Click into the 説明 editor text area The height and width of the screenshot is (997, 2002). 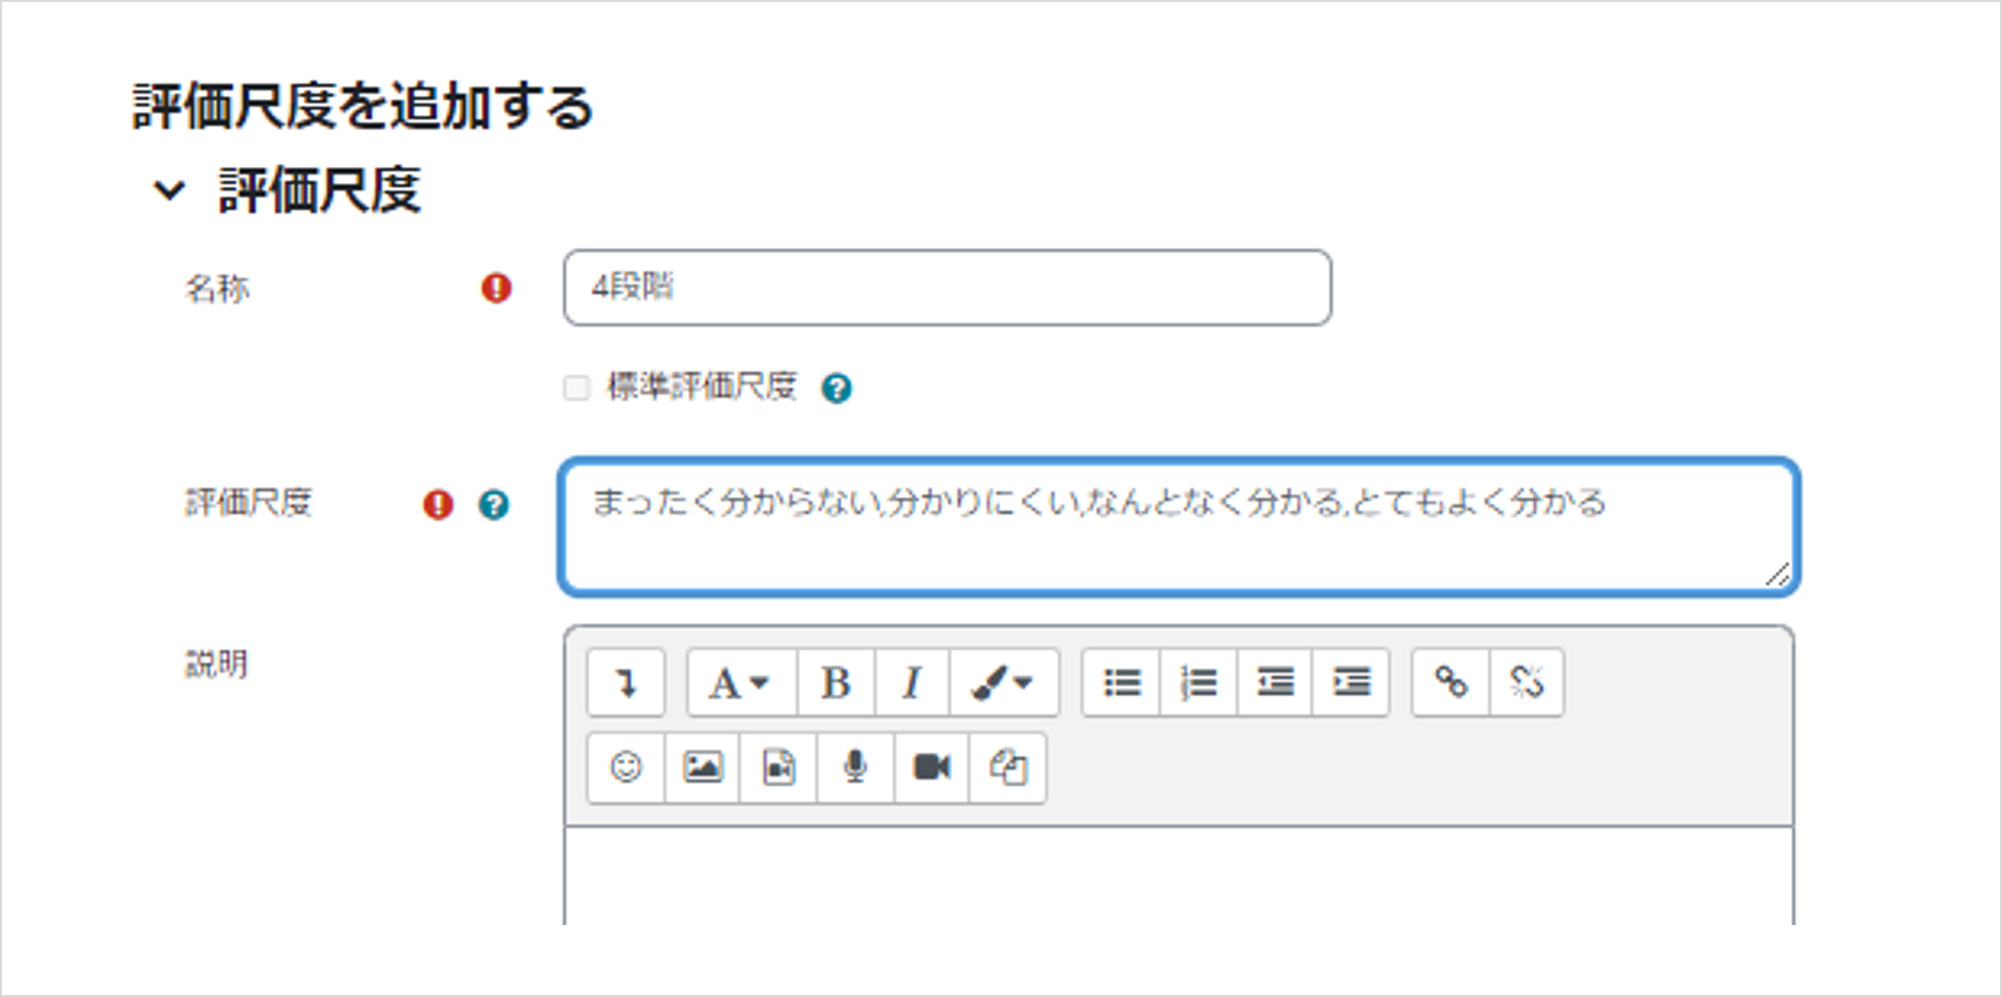1179,876
